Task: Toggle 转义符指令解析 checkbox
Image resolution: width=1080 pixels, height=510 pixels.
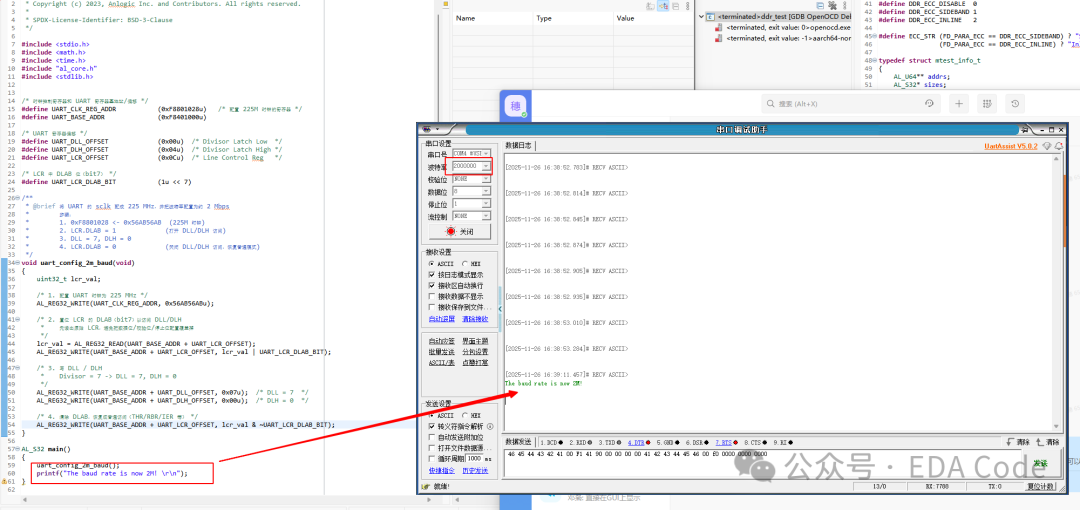Action: (432, 427)
